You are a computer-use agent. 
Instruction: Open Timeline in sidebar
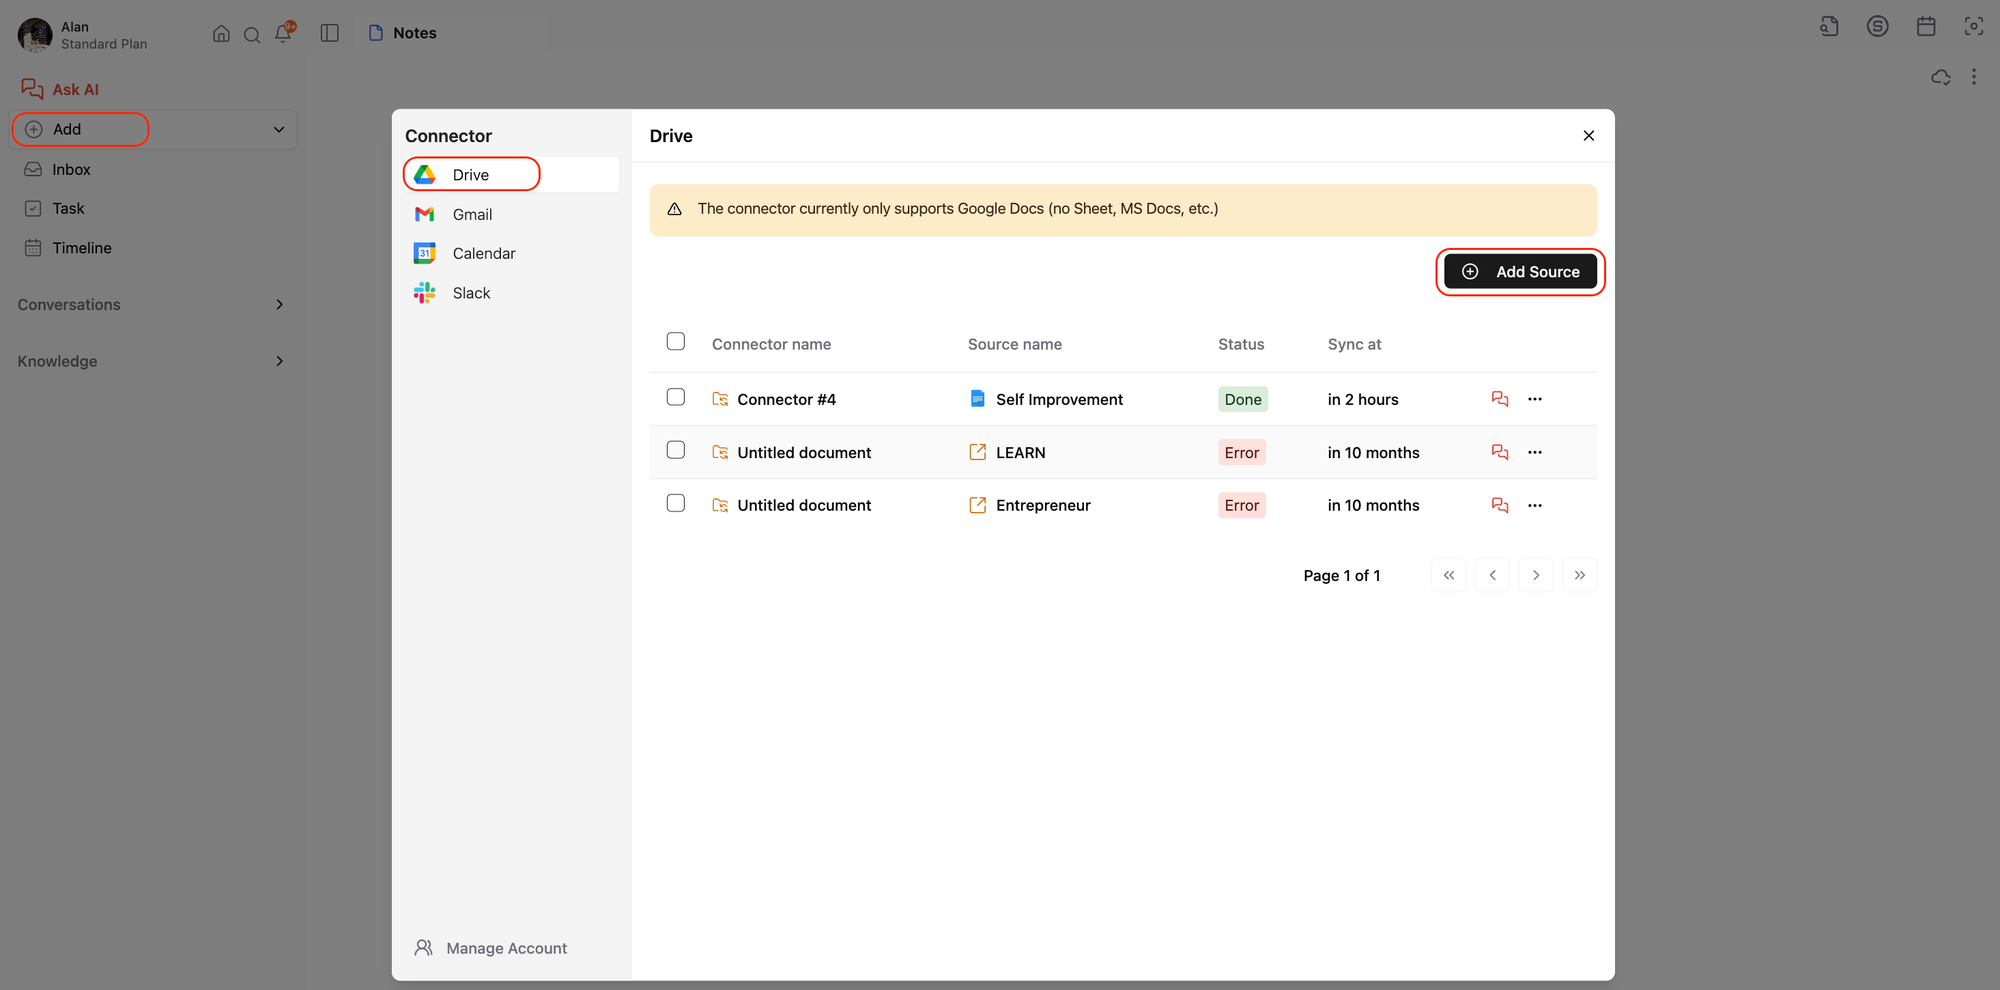click(x=68, y=248)
